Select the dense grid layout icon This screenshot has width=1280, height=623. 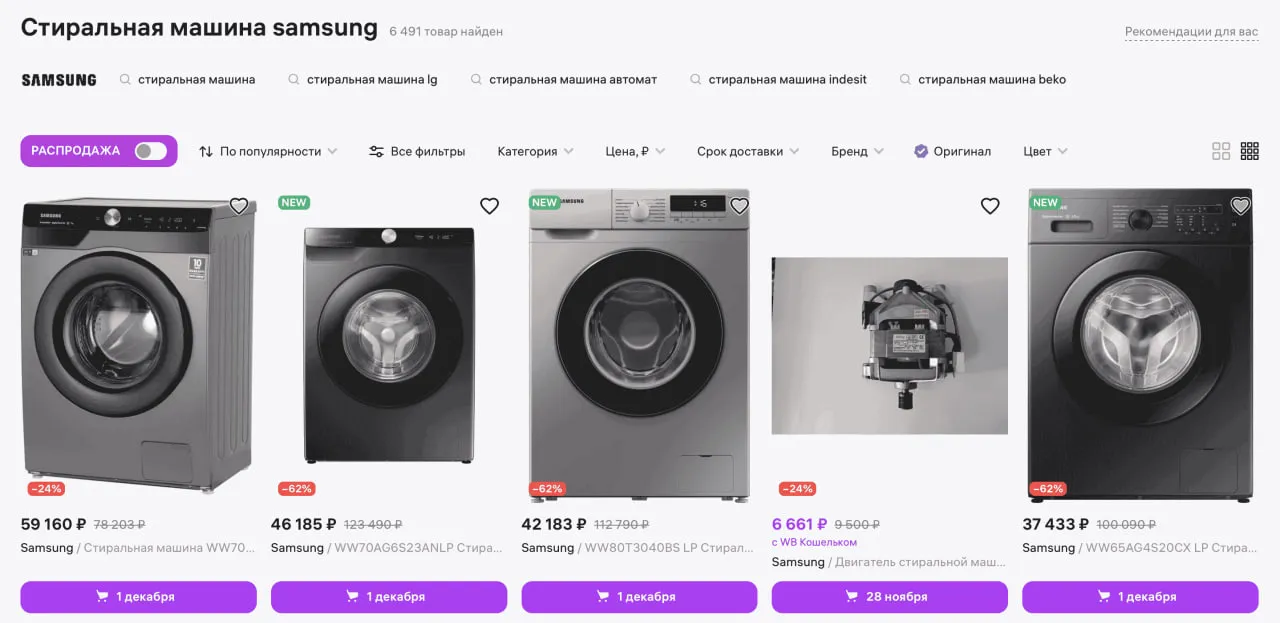pos(1249,150)
